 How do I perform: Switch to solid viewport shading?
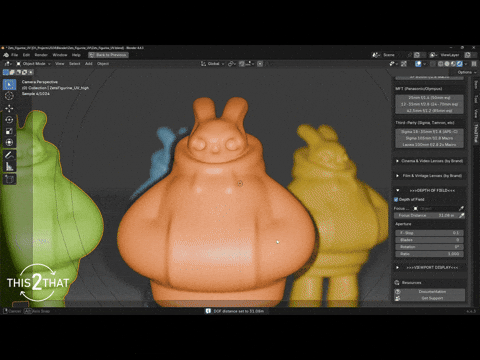click(x=447, y=64)
